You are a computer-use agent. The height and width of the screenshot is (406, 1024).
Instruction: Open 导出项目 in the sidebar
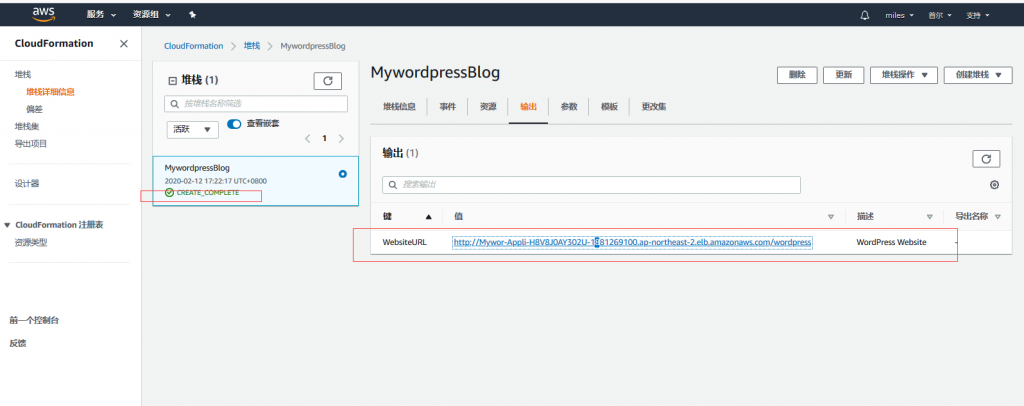pyautogui.click(x=31, y=144)
